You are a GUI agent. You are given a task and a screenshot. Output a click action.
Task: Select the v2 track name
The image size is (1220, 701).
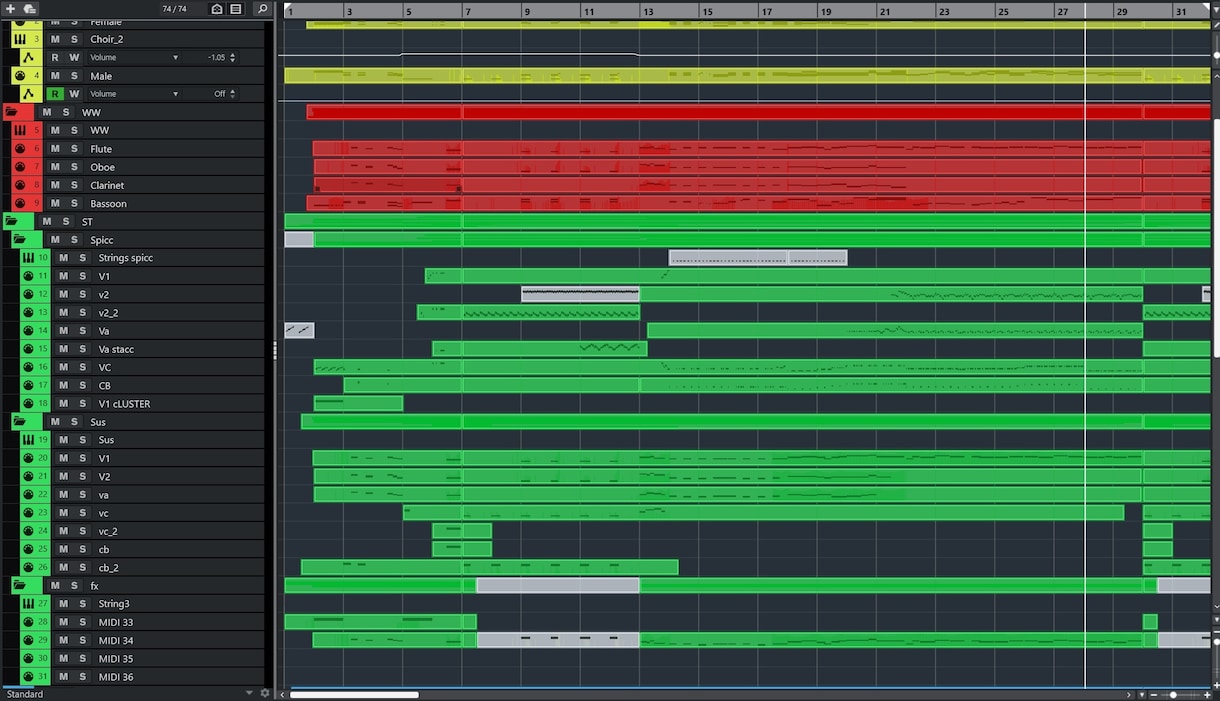pyautogui.click(x=104, y=294)
